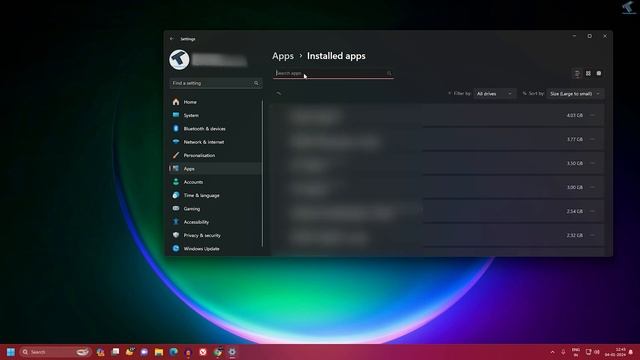Click the 3.77 GB size value
This screenshot has width=640, height=360.
pos(575,140)
